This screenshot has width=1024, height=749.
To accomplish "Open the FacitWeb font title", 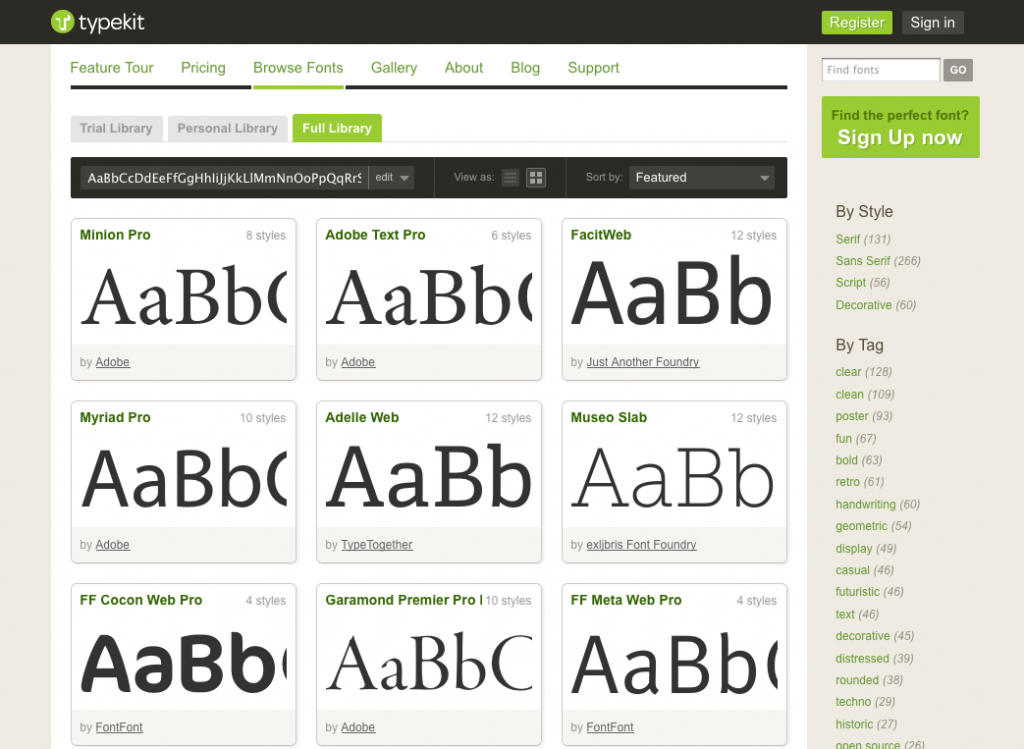I will pos(601,235).
